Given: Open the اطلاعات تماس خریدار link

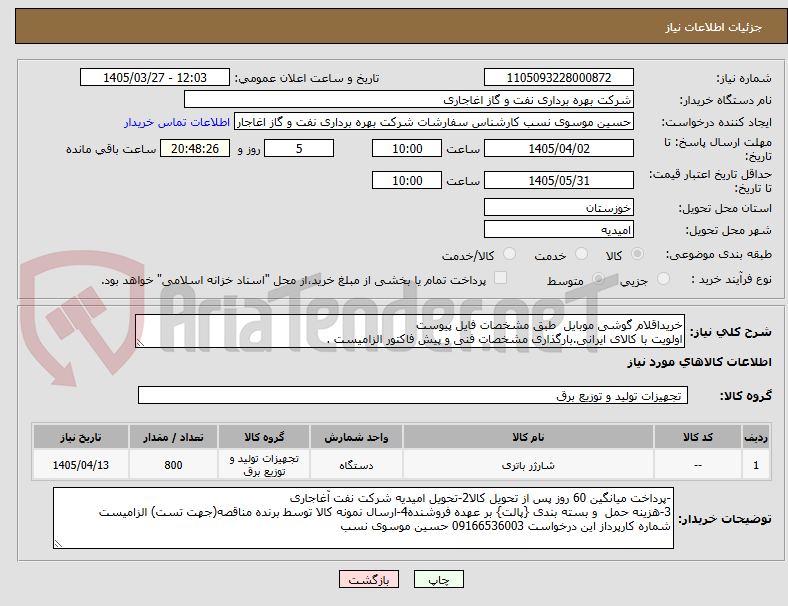Looking at the screenshot, I should click(177, 122).
